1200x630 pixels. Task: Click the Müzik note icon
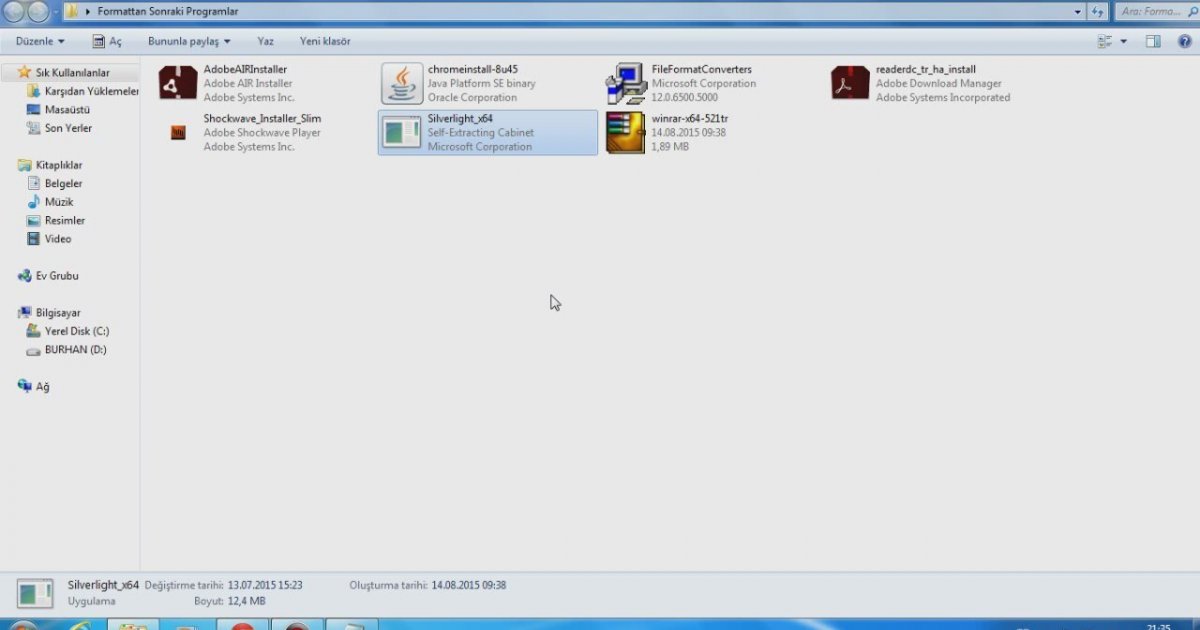pos(34,202)
